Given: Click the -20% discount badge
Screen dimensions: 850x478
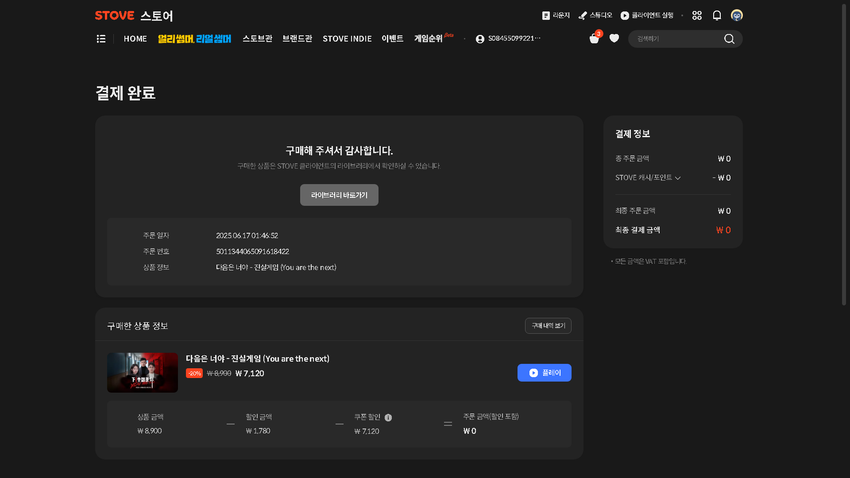Looking at the screenshot, I should point(194,373).
